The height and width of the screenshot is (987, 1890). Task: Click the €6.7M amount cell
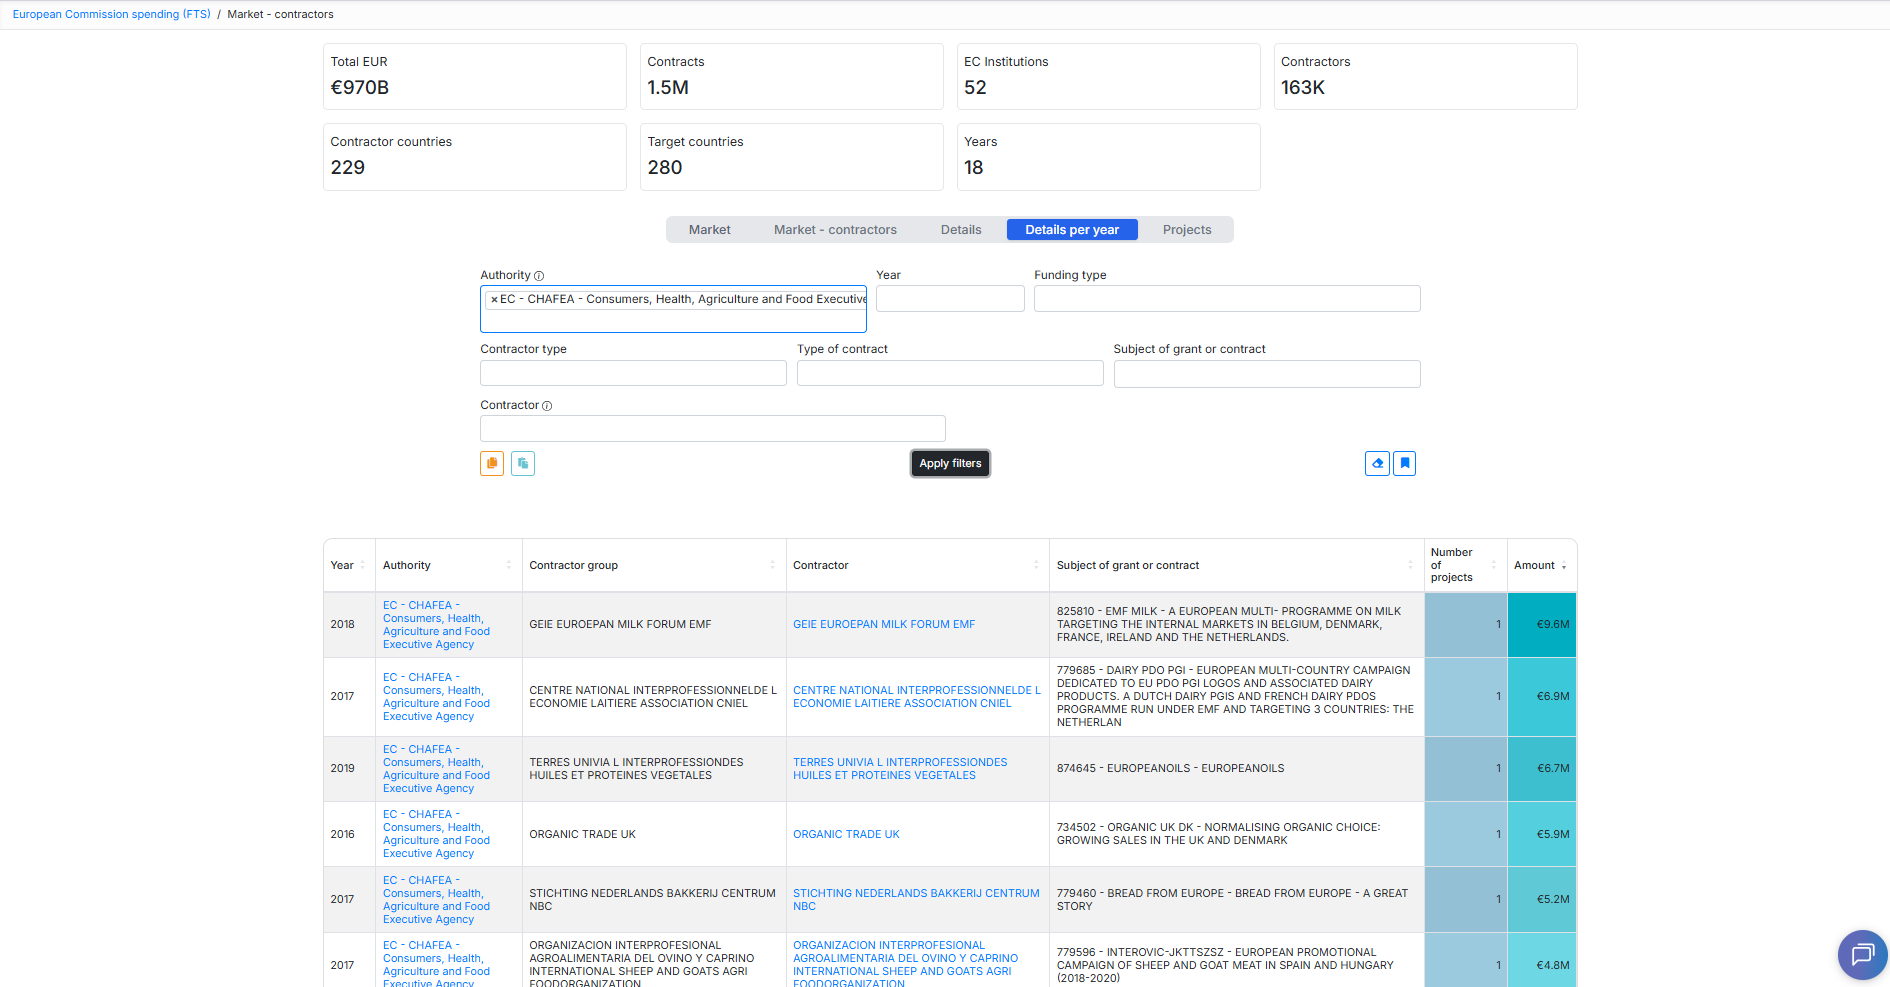coord(1542,769)
